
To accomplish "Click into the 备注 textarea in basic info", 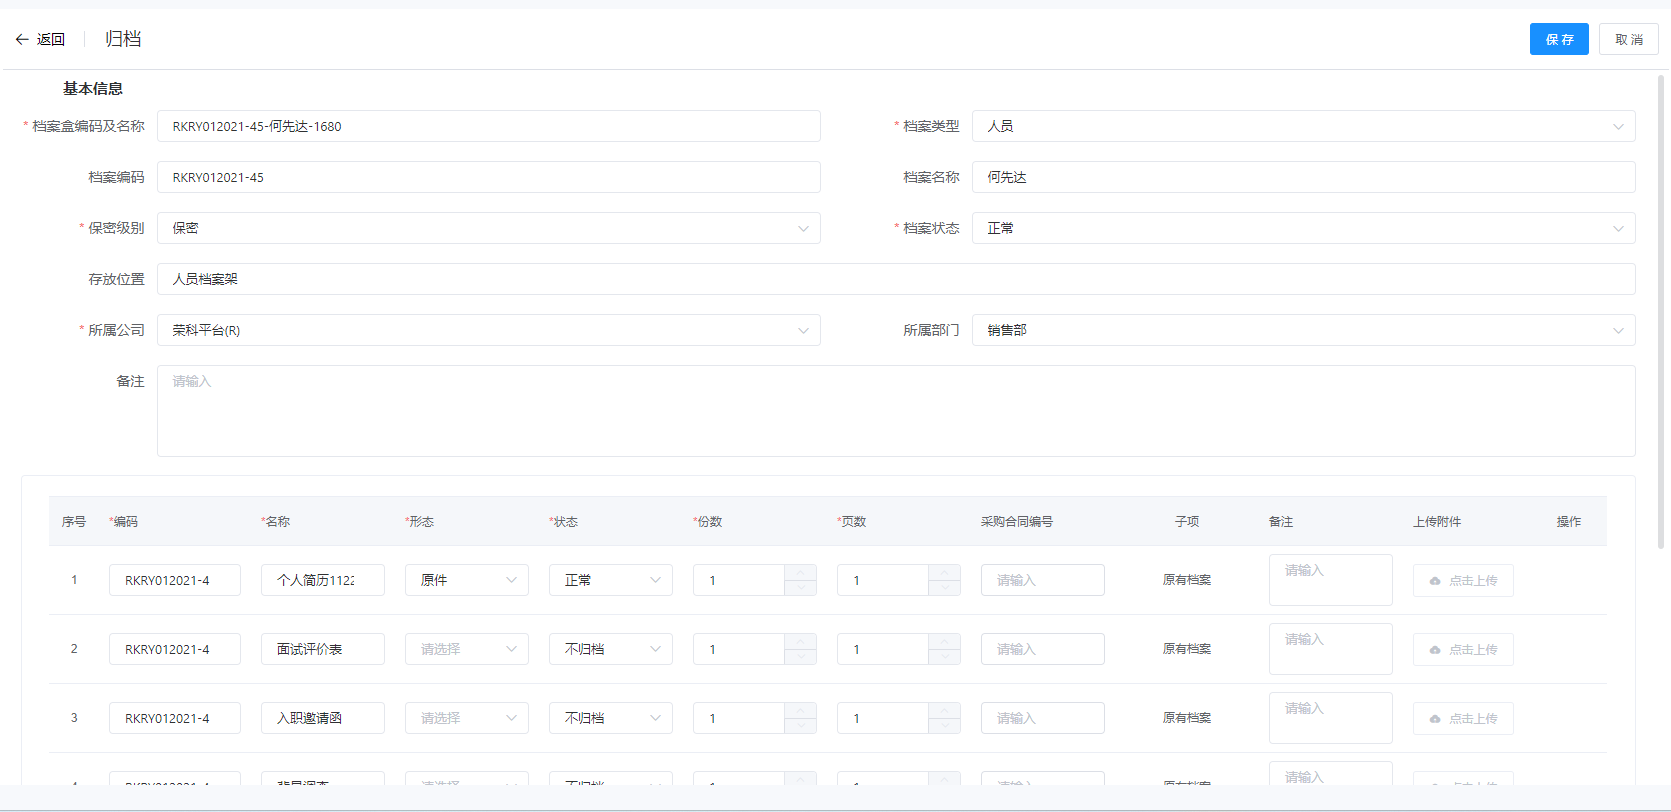I will pos(895,410).
